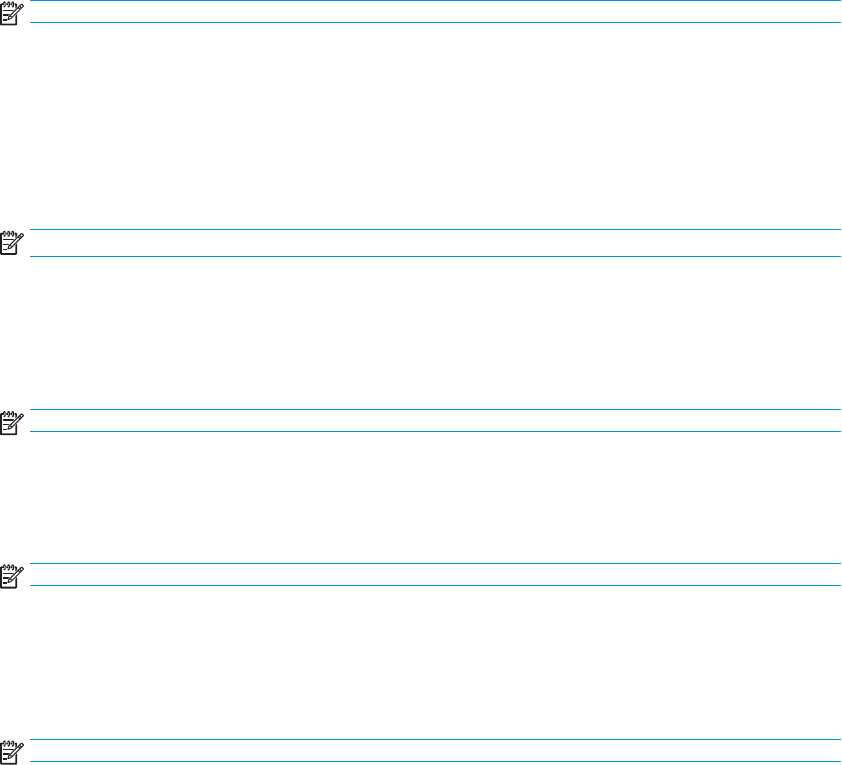Select the fourth notepad note icon
This screenshot has height=765, width=842.
(x=12, y=577)
